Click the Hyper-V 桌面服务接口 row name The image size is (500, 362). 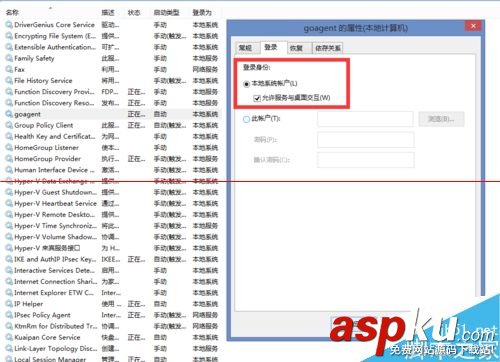pyautogui.click(x=47, y=248)
